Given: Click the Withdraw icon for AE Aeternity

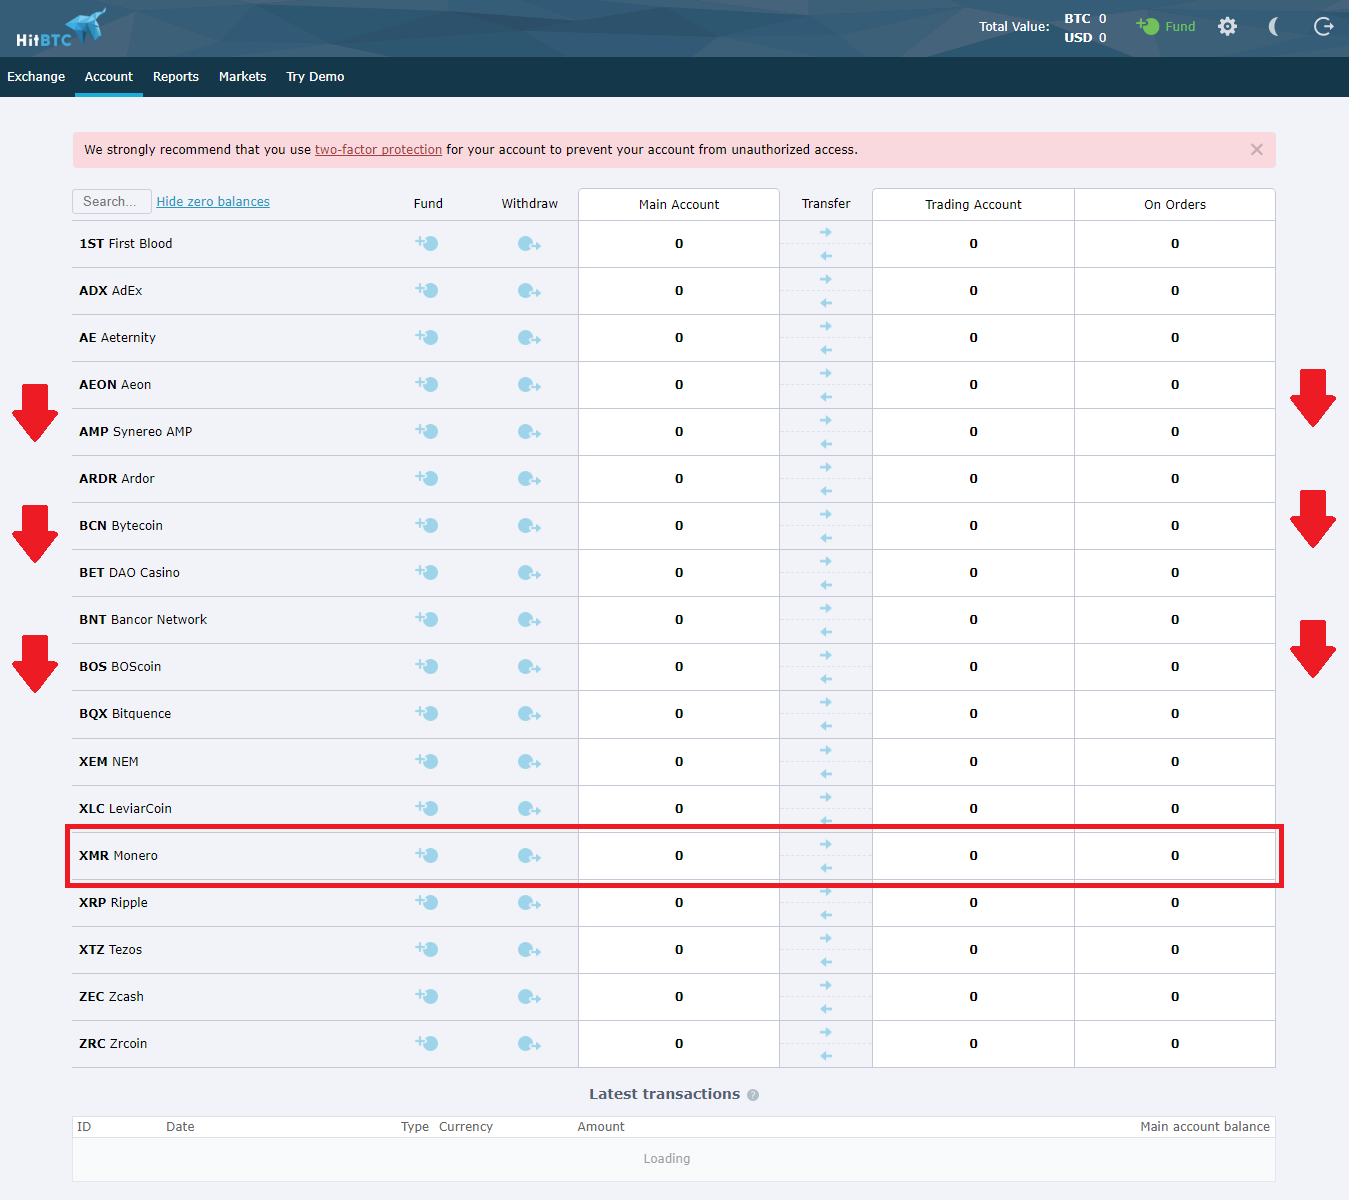Looking at the screenshot, I should [529, 338].
